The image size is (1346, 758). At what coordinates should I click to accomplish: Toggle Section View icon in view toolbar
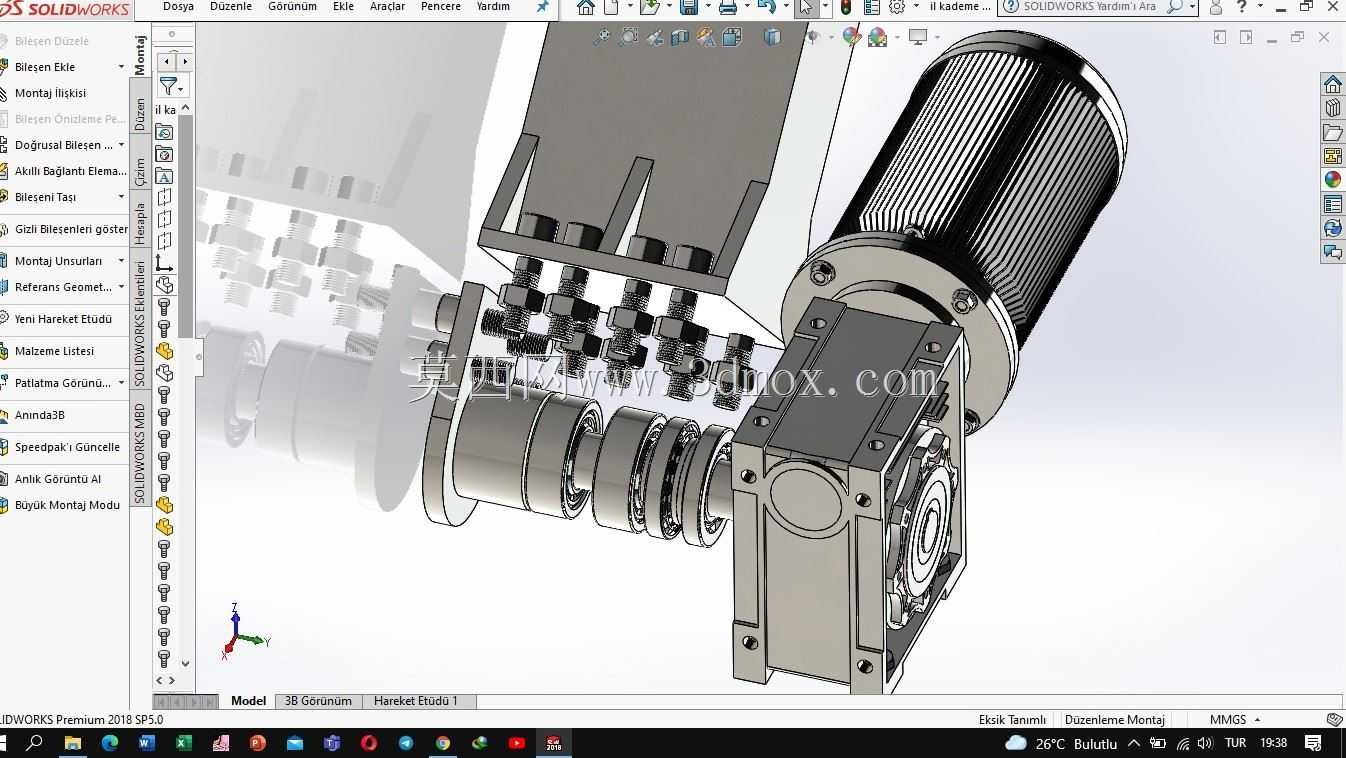pyautogui.click(x=680, y=37)
